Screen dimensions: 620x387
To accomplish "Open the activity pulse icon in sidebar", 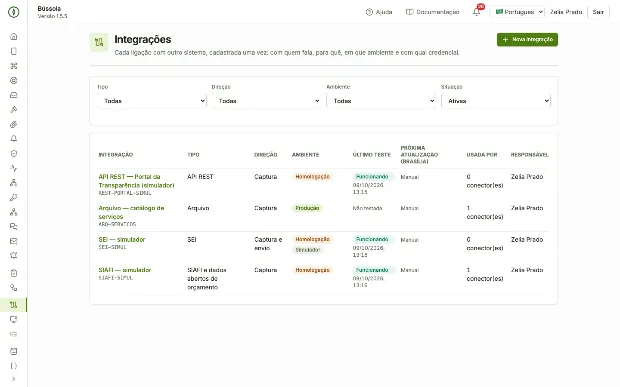I will click(x=13, y=168).
